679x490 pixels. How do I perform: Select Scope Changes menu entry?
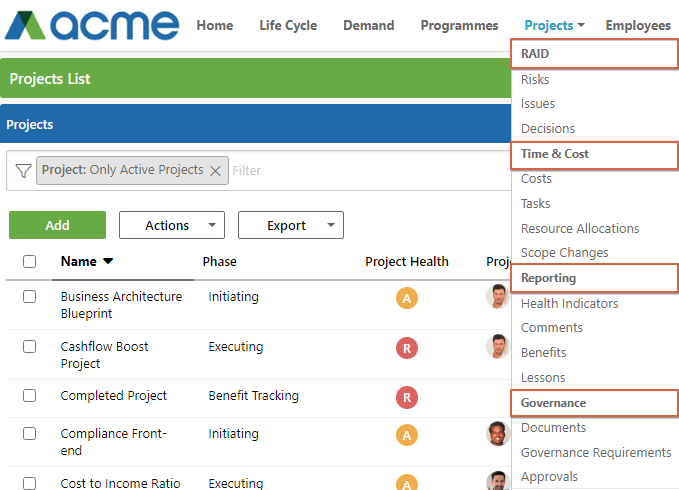point(564,253)
